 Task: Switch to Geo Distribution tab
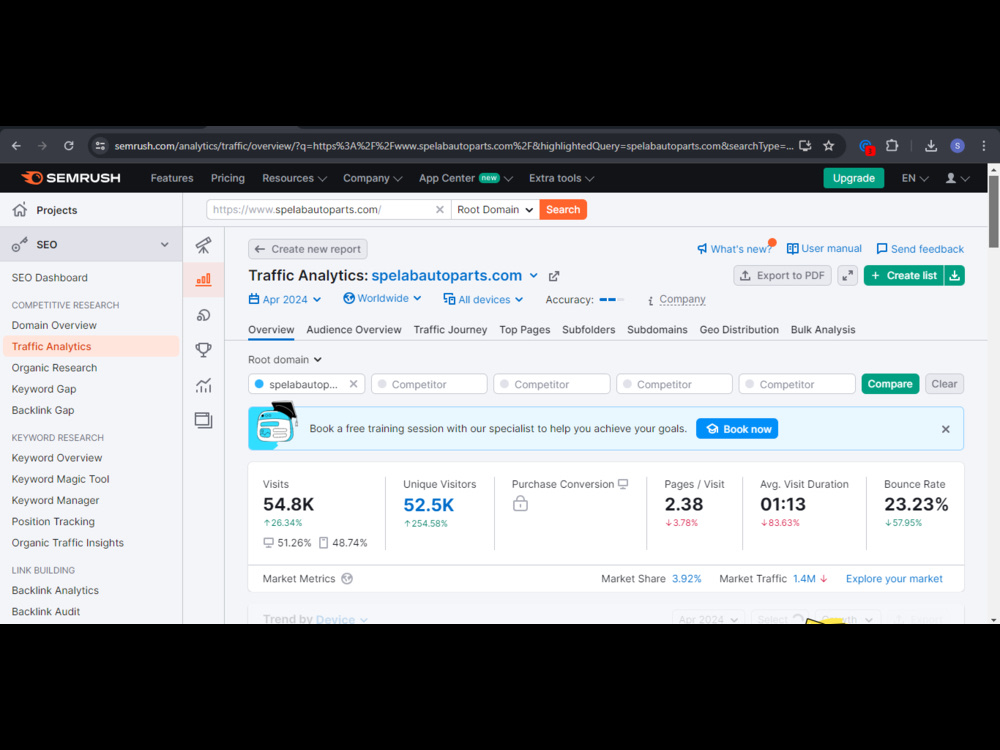[739, 330]
